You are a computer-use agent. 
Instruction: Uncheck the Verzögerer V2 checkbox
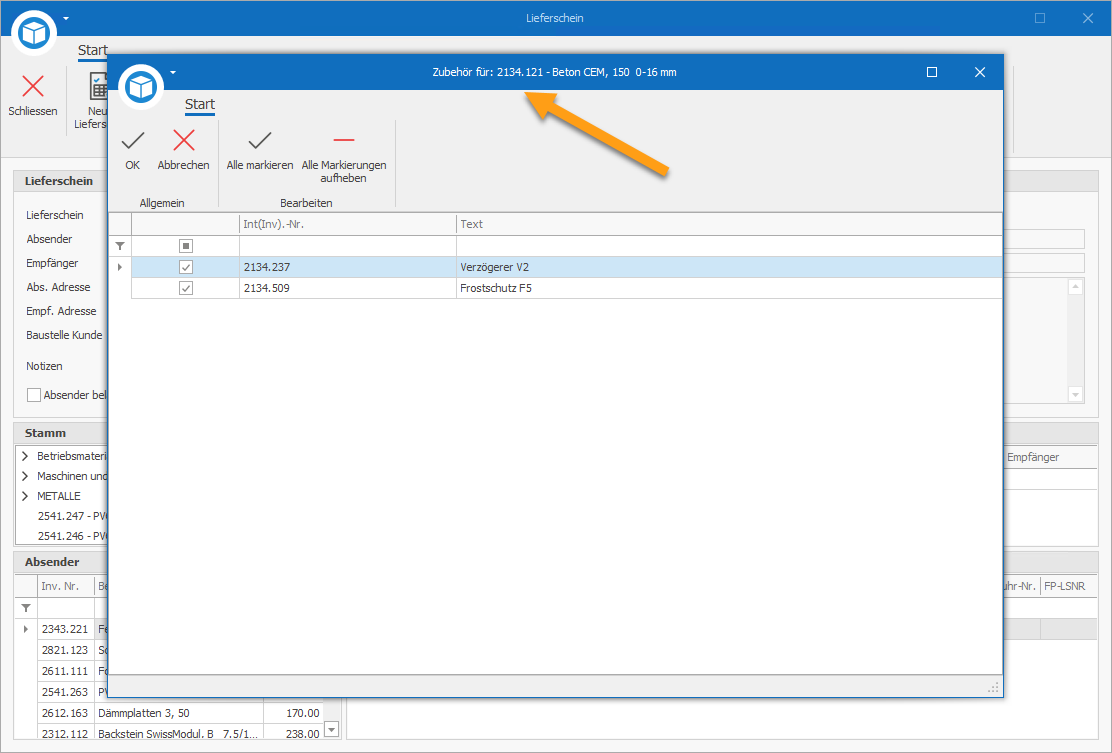pos(186,267)
